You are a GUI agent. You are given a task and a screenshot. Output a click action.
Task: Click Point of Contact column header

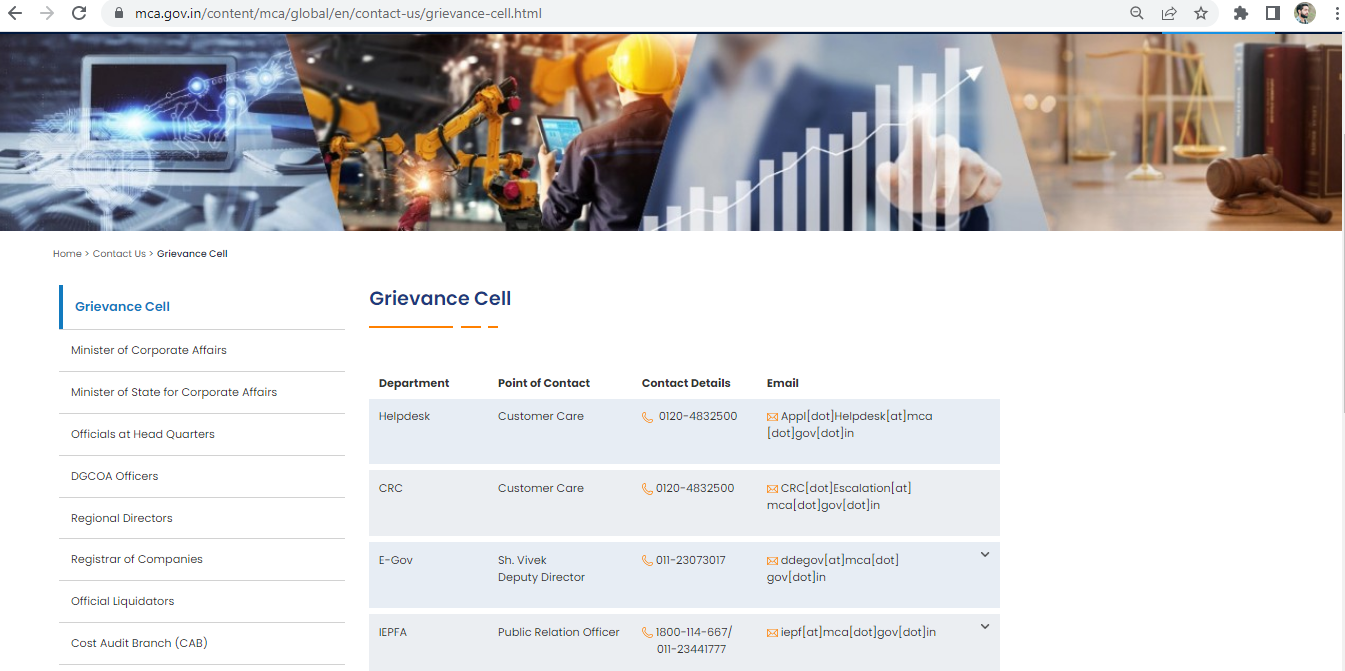[544, 383]
